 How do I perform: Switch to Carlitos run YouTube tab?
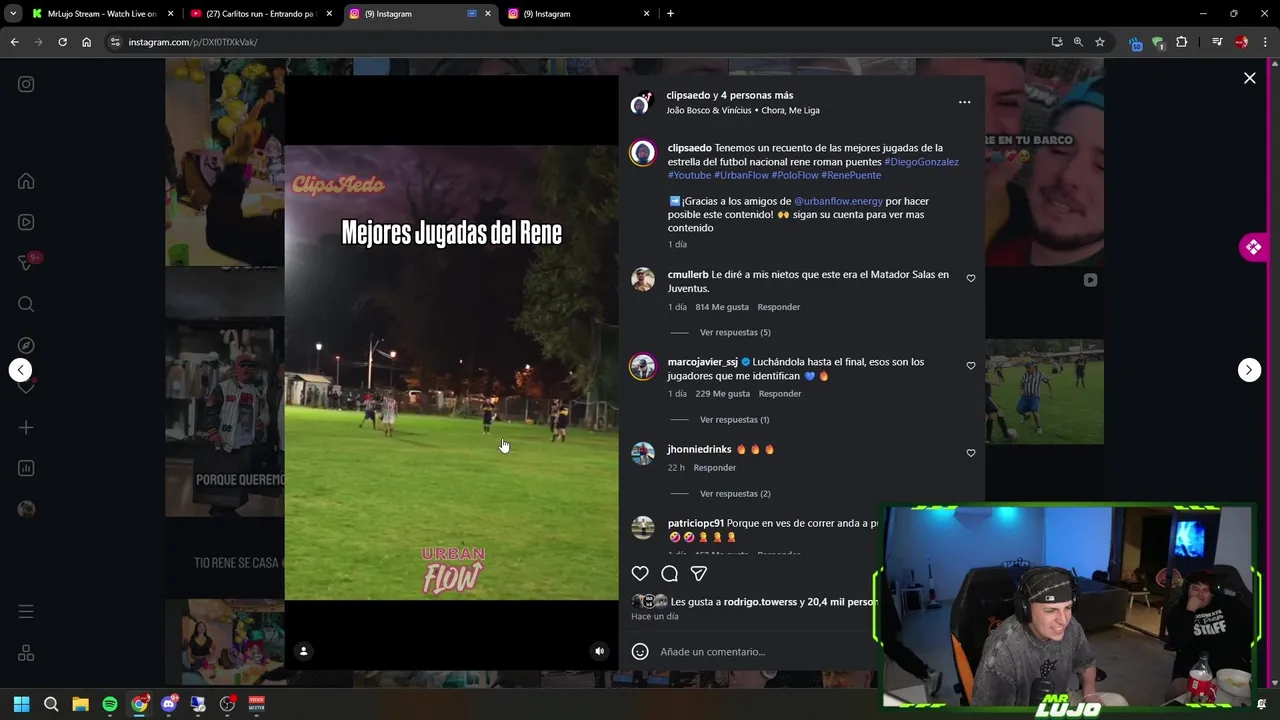coord(262,14)
